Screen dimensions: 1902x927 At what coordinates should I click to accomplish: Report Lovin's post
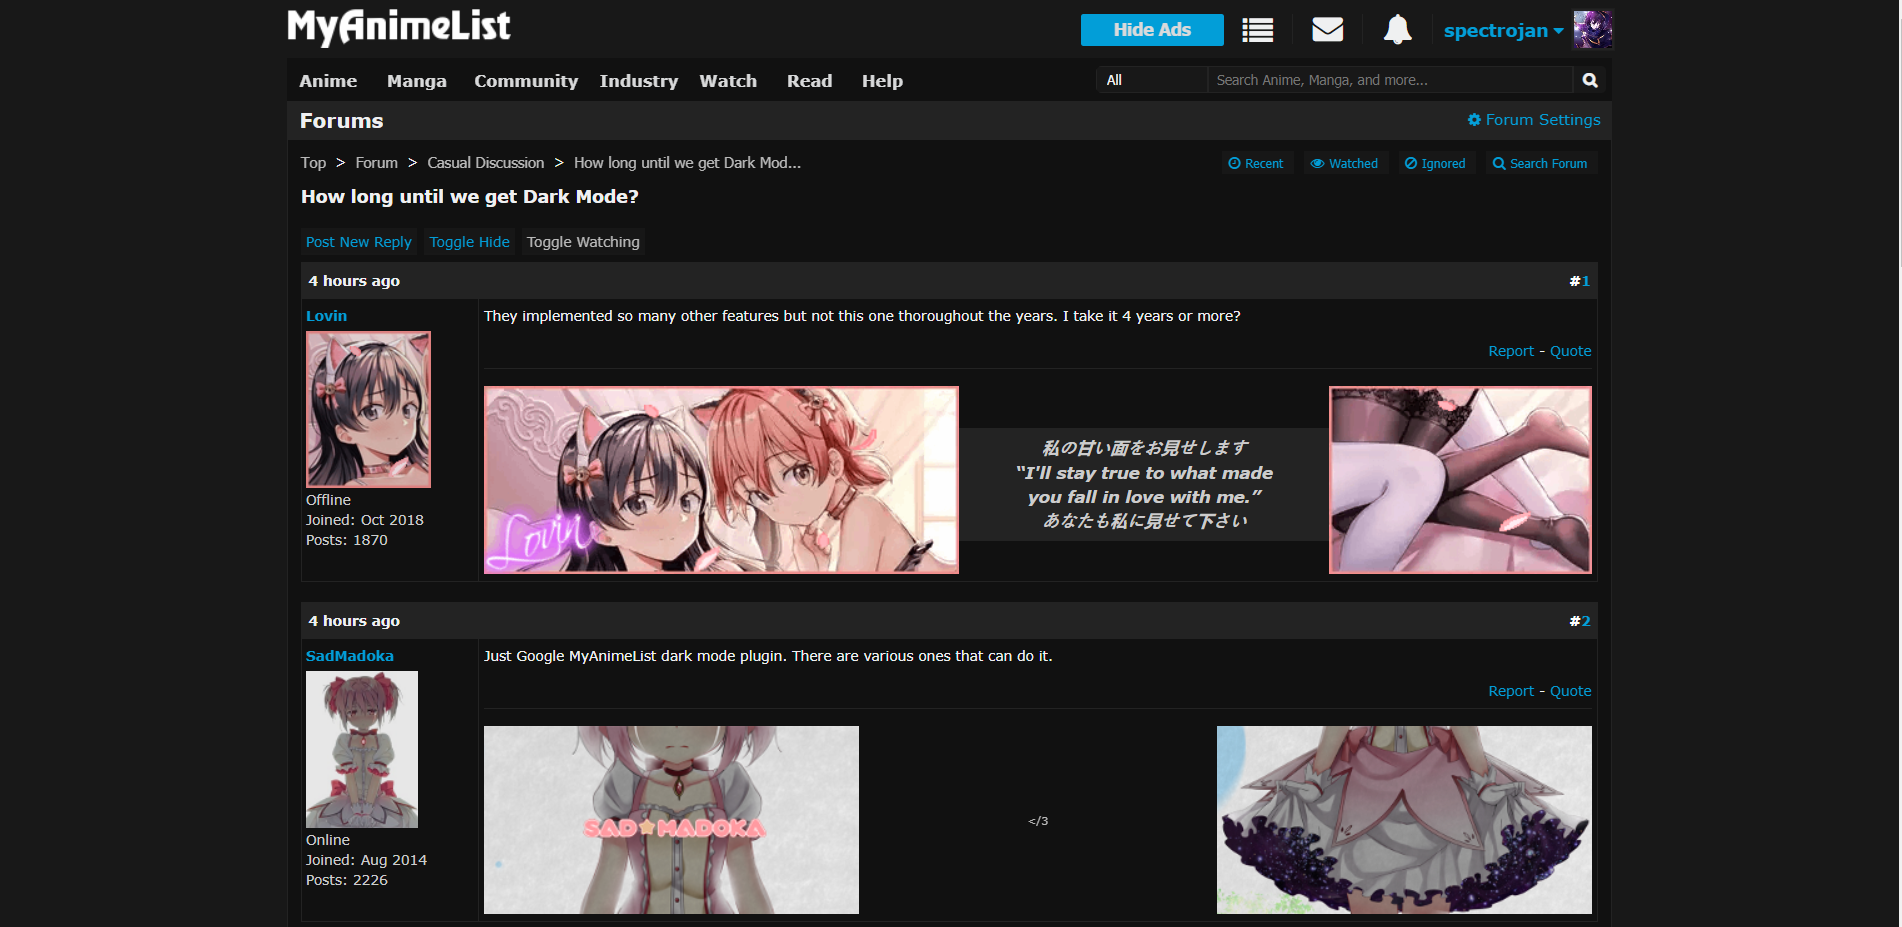[1511, 351]
